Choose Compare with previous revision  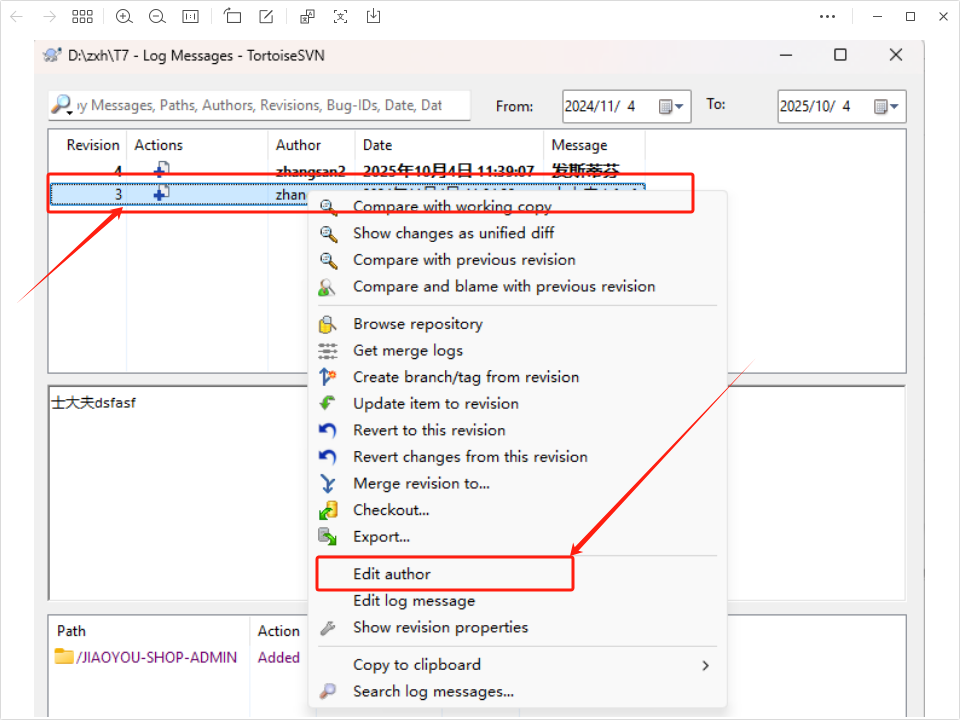(x=464, y=260)
